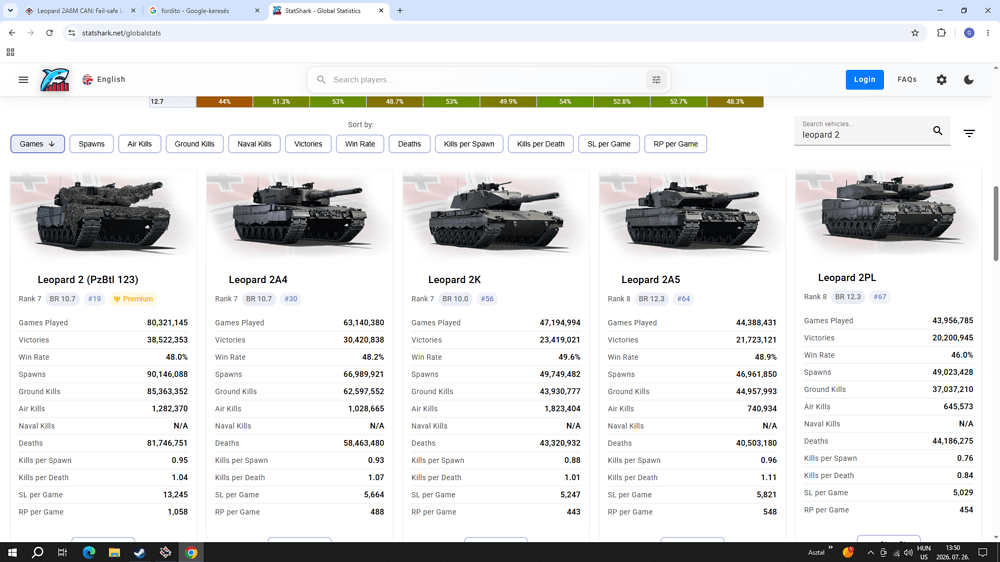
Task: Open Steam from taskbar
Action: point(140,552)
